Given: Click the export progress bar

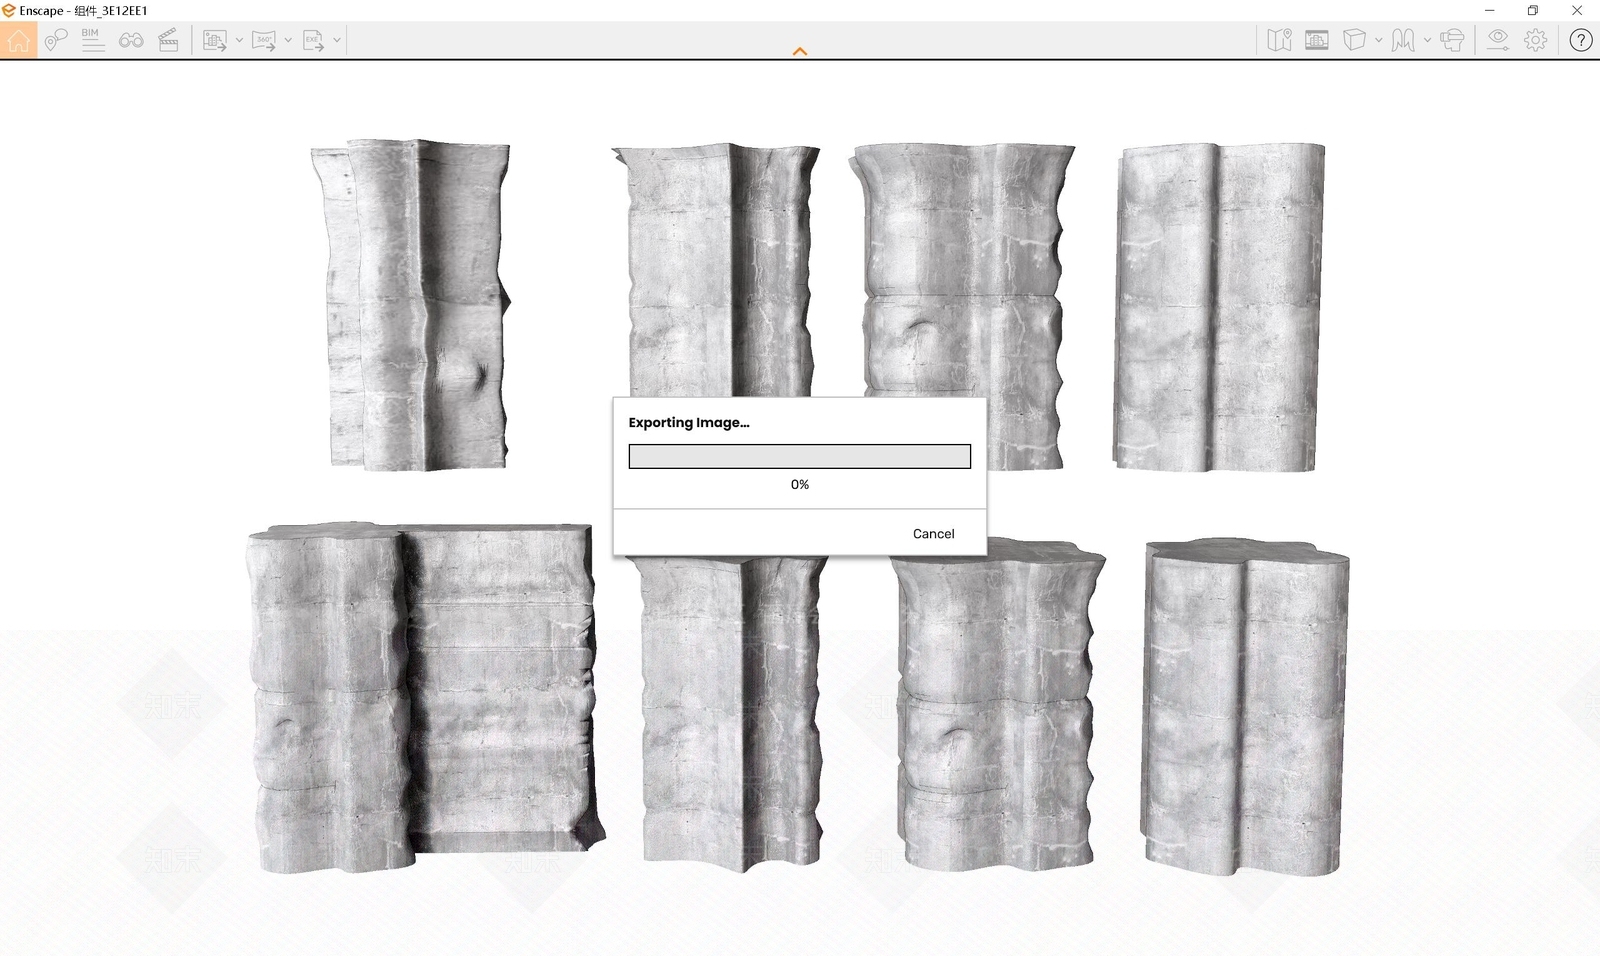Looking at the screenshot, I should point(800,456).
